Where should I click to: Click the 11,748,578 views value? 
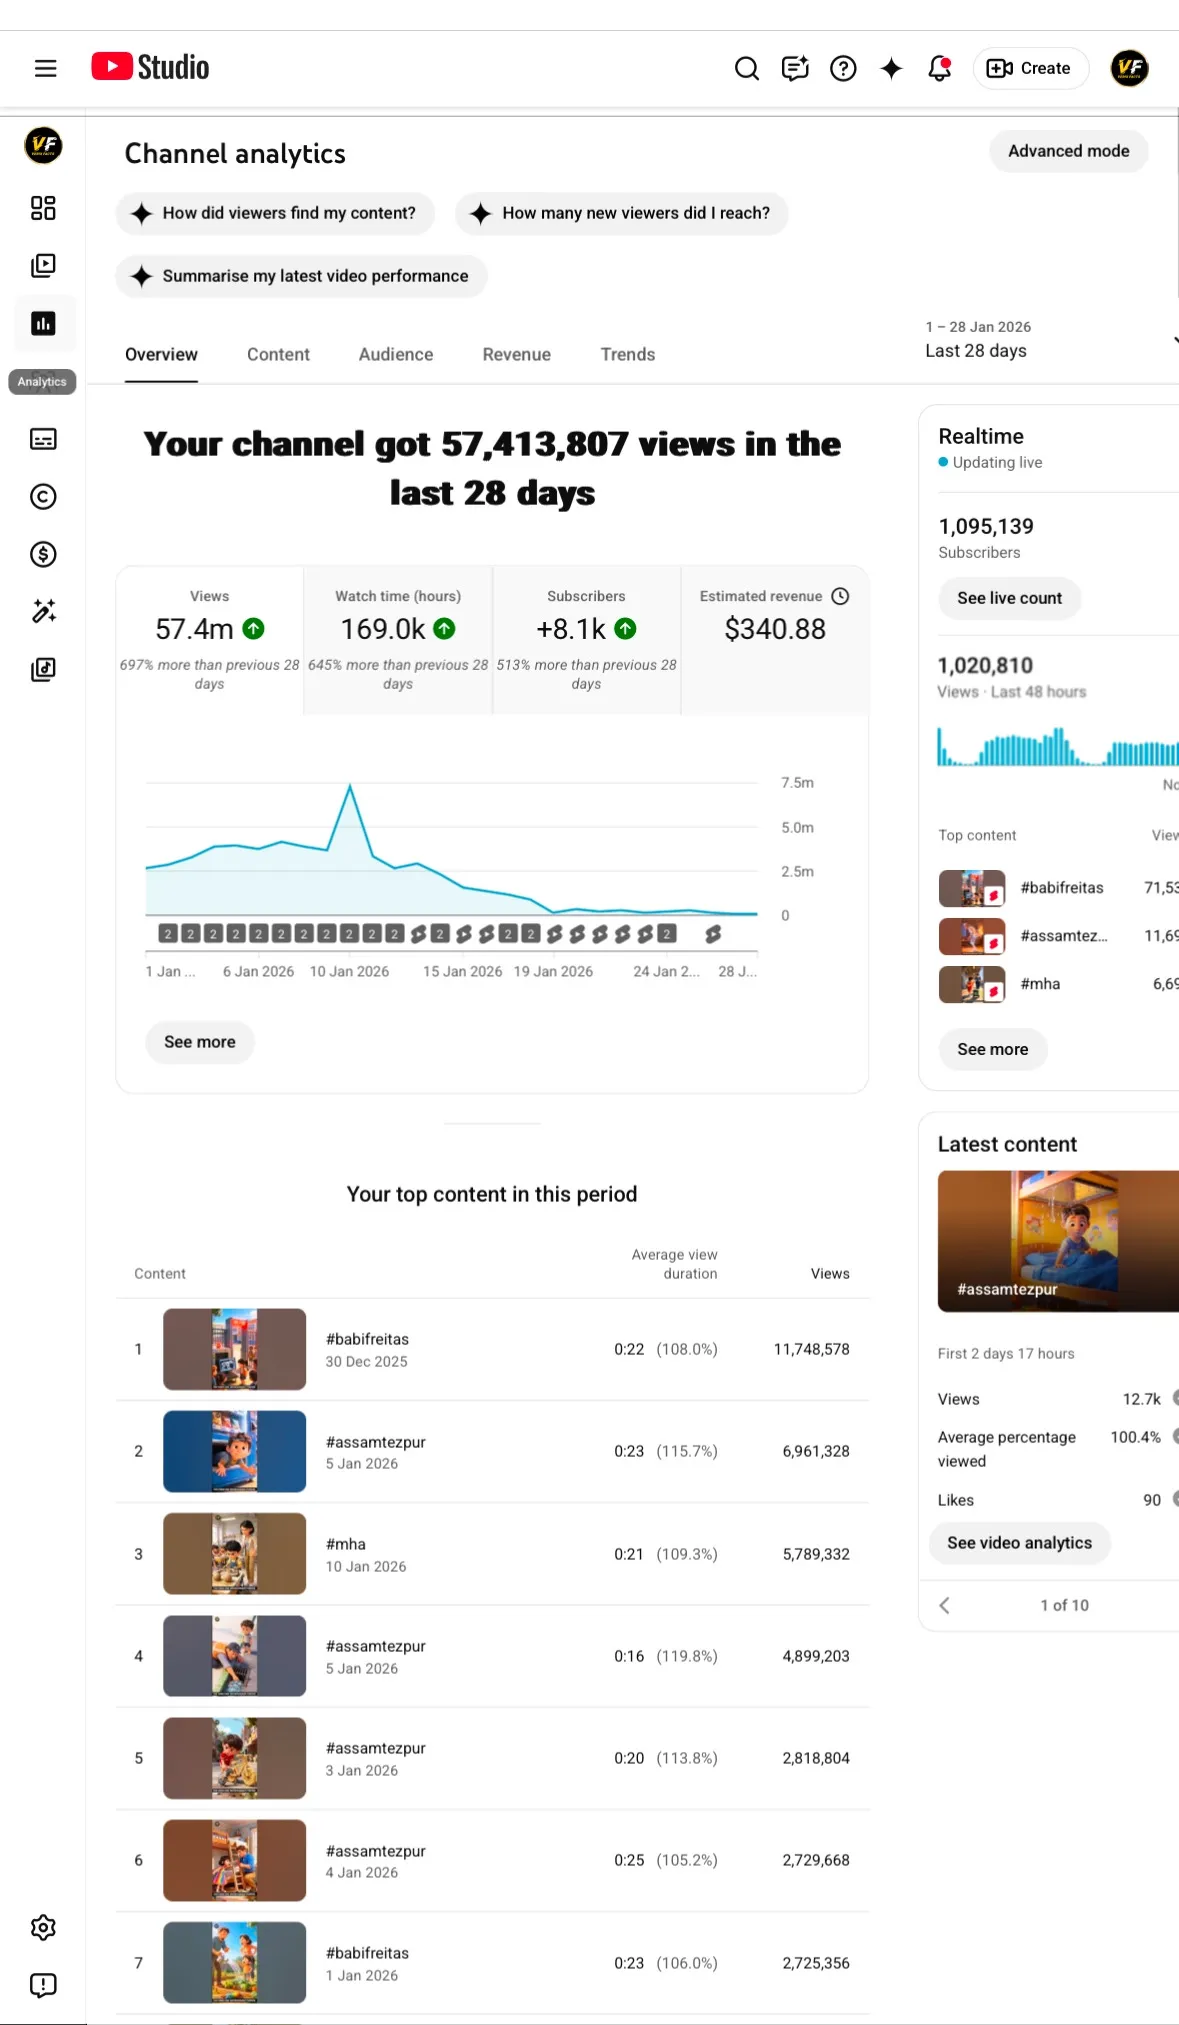[x=811, y=1349]
